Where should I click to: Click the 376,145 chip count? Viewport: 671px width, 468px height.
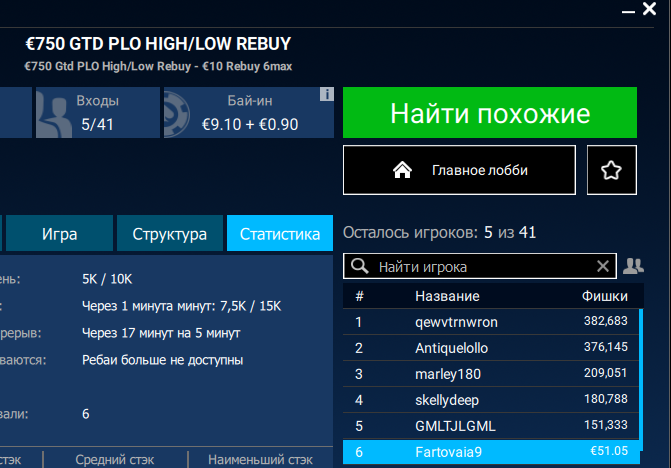pyautogui.click(x=606, y=347)
